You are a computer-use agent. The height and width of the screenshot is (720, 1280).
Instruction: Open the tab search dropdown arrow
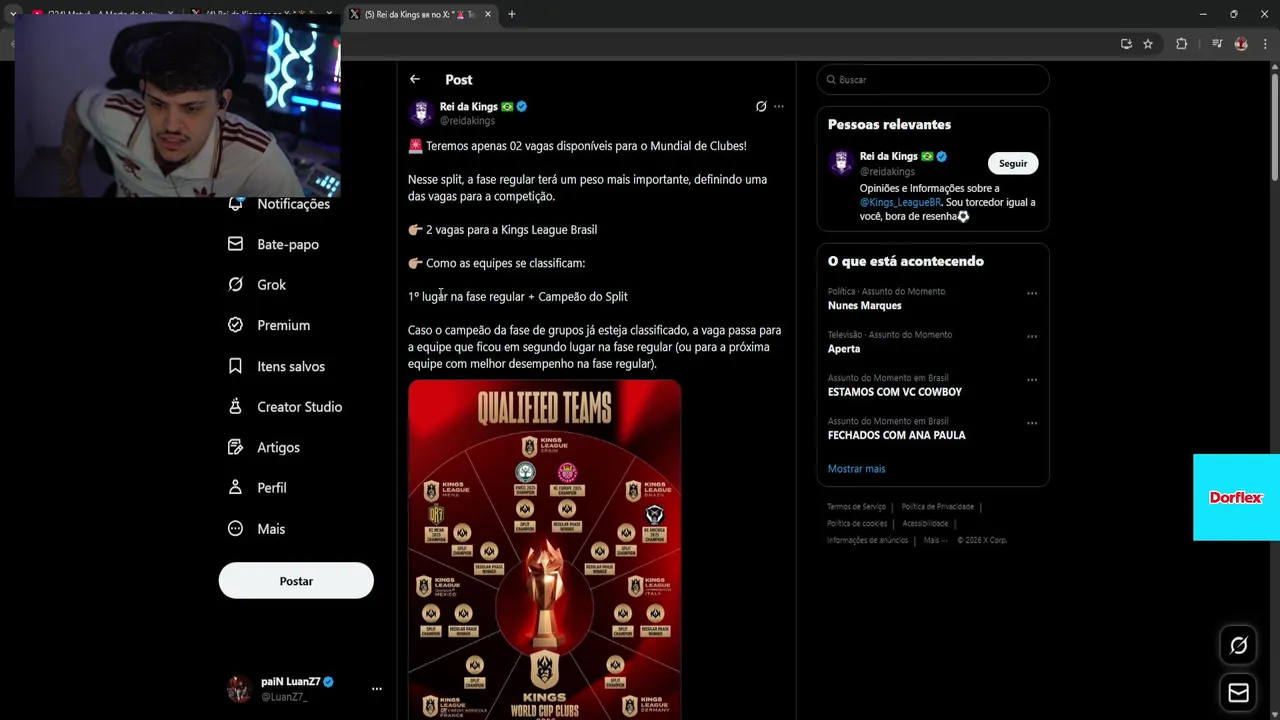click(13, 14)
